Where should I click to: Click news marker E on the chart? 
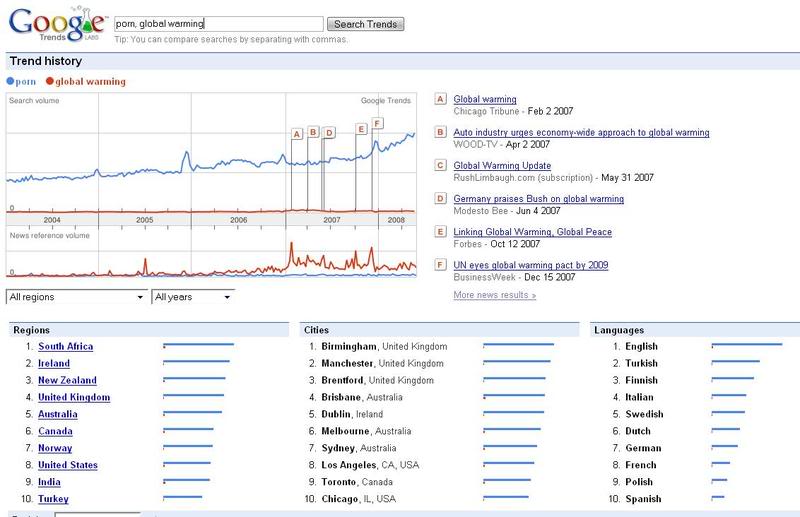[361, 129]
